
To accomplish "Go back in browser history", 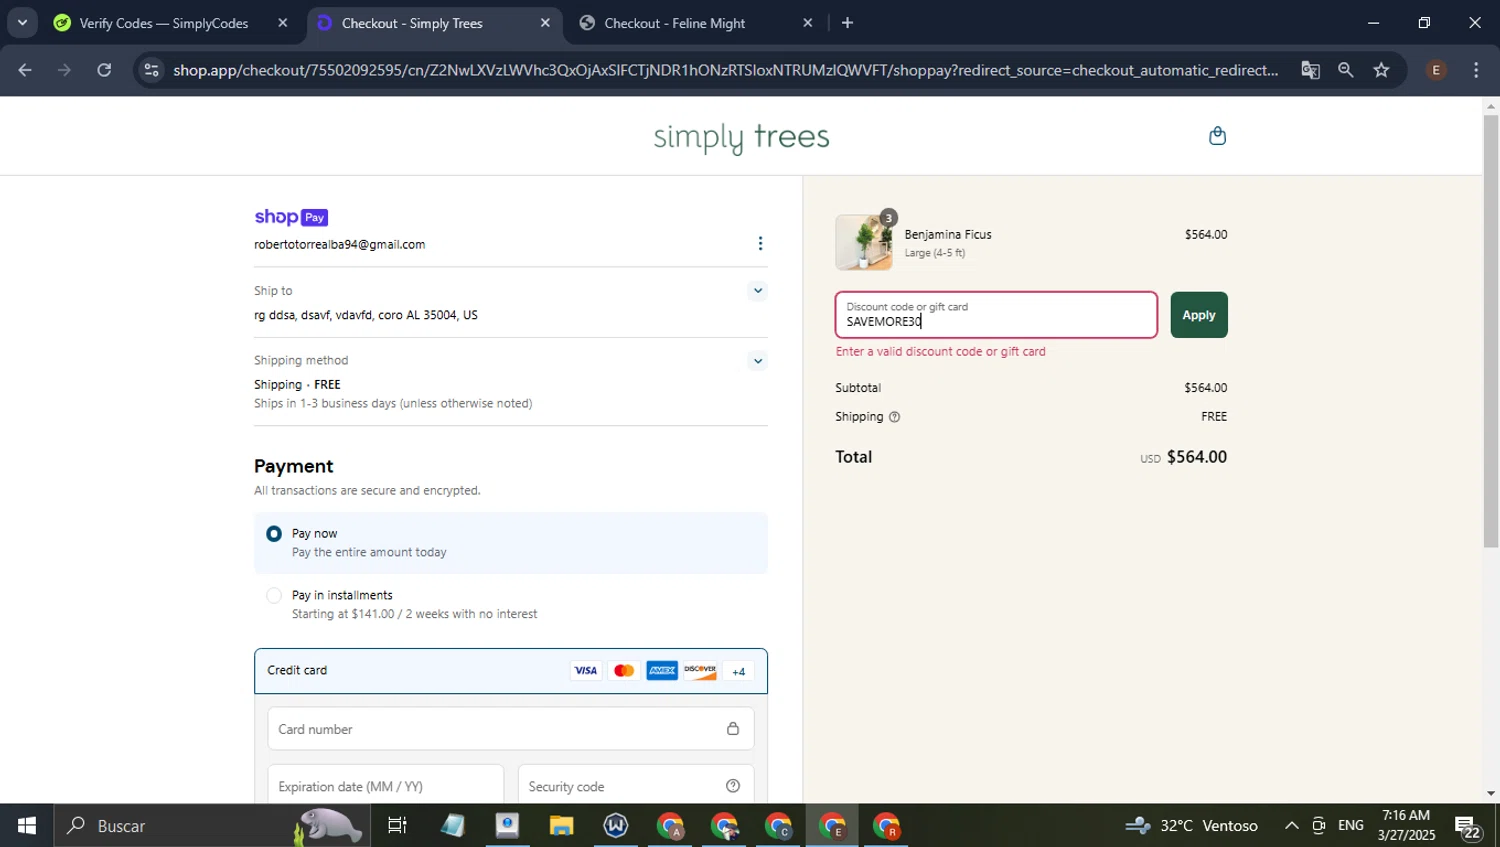I will coord(25,70).
